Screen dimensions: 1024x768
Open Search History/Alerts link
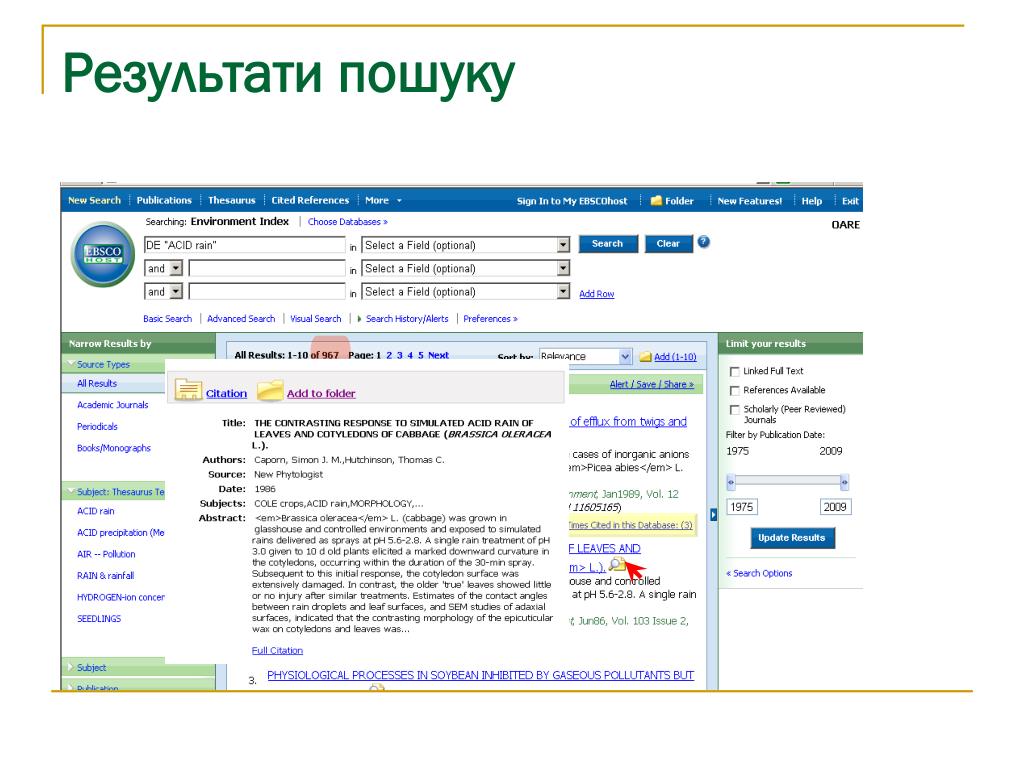(x=407, y=319)
